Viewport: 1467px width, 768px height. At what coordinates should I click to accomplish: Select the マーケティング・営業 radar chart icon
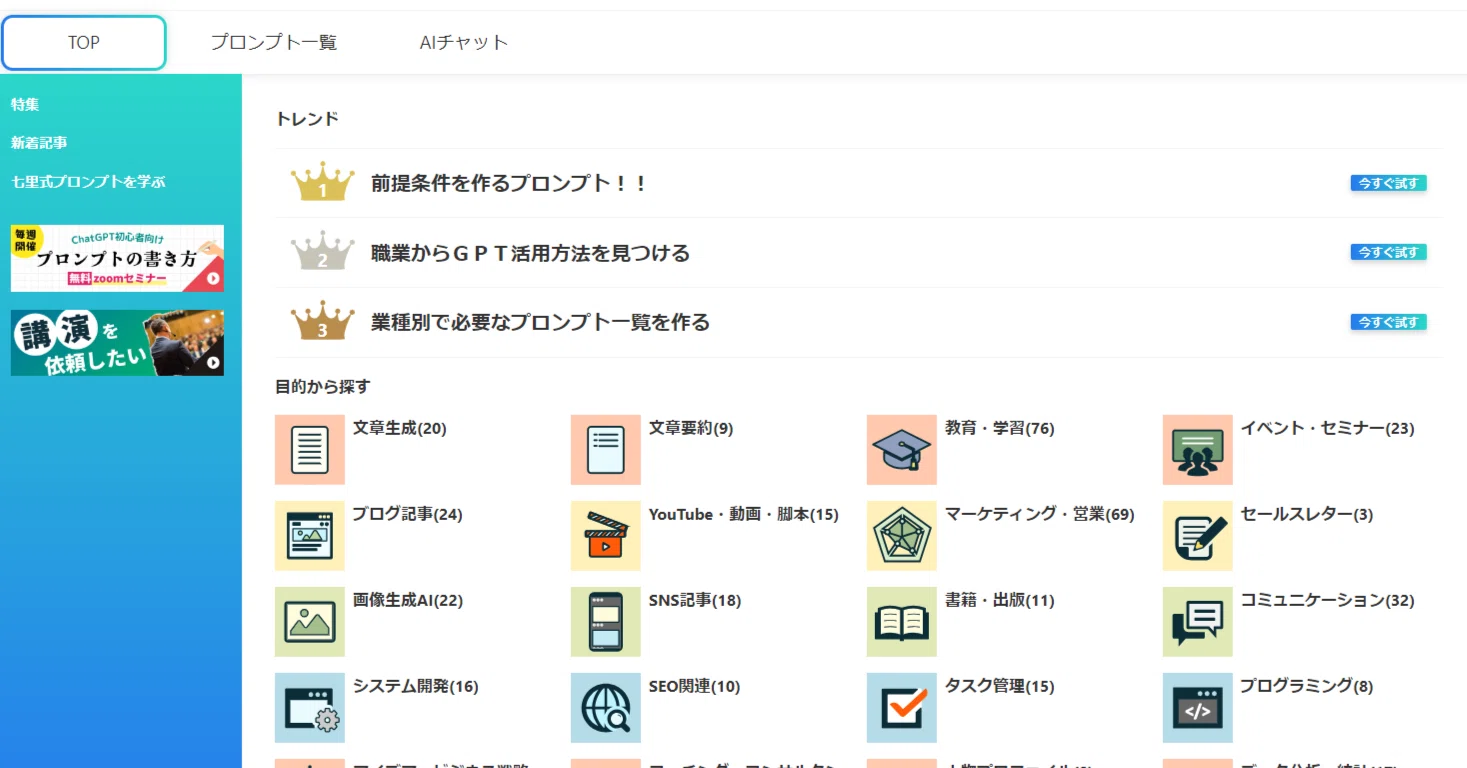[x=902, y=536]
